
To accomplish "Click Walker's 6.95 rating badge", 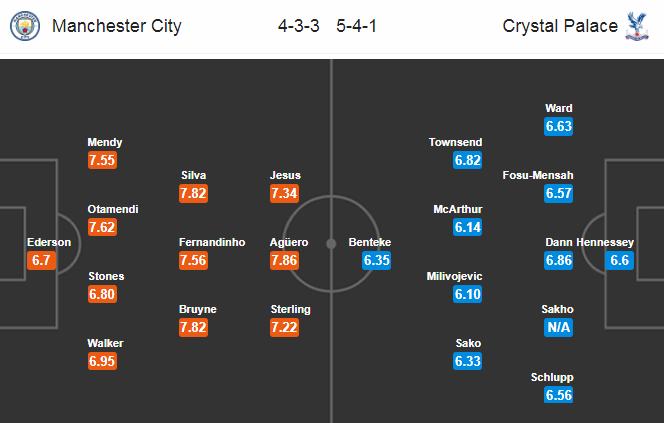I will coord(102,361).
